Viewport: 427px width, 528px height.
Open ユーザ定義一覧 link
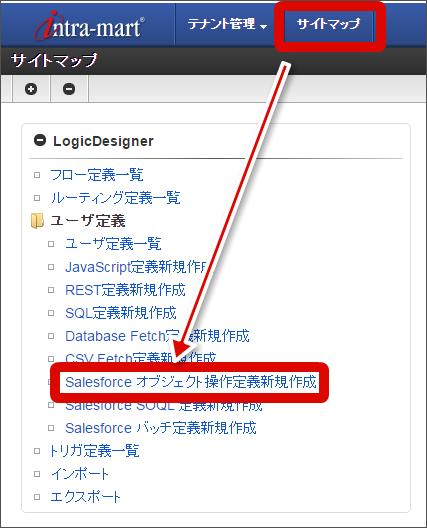coord(113,244)
